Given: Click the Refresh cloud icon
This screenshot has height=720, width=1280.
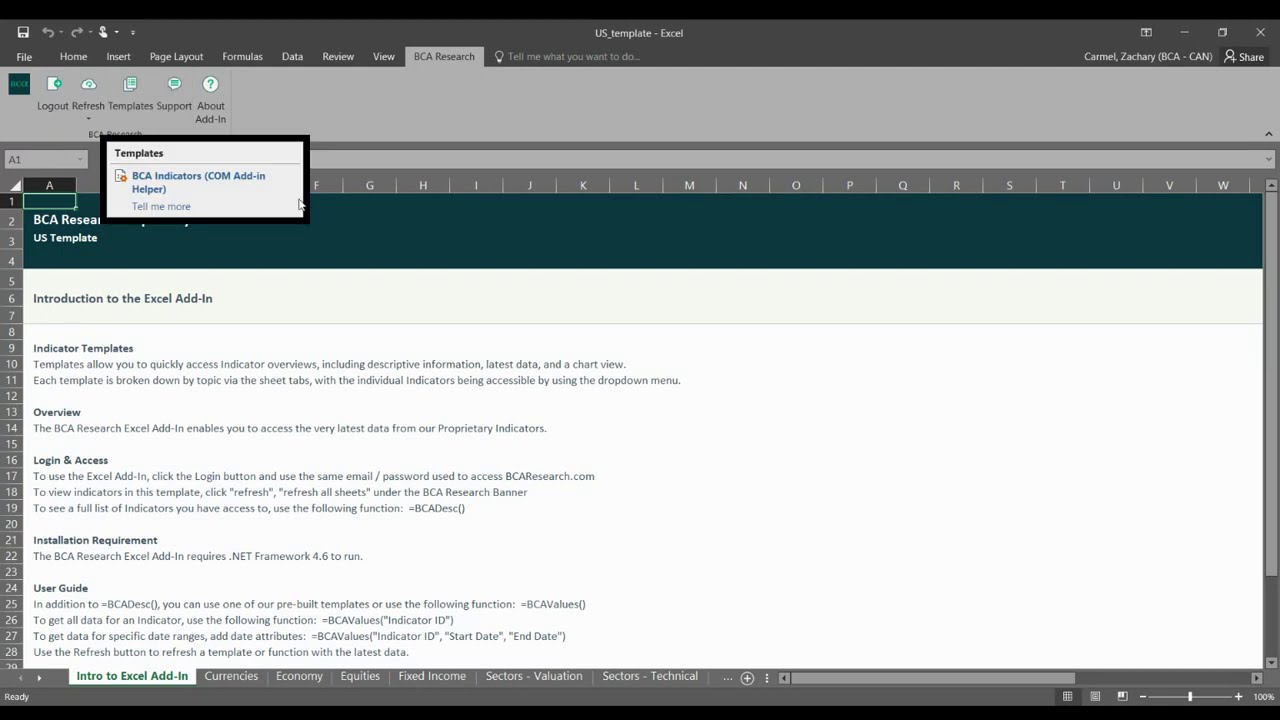Looking at the screenshot, I should [88, 85].
